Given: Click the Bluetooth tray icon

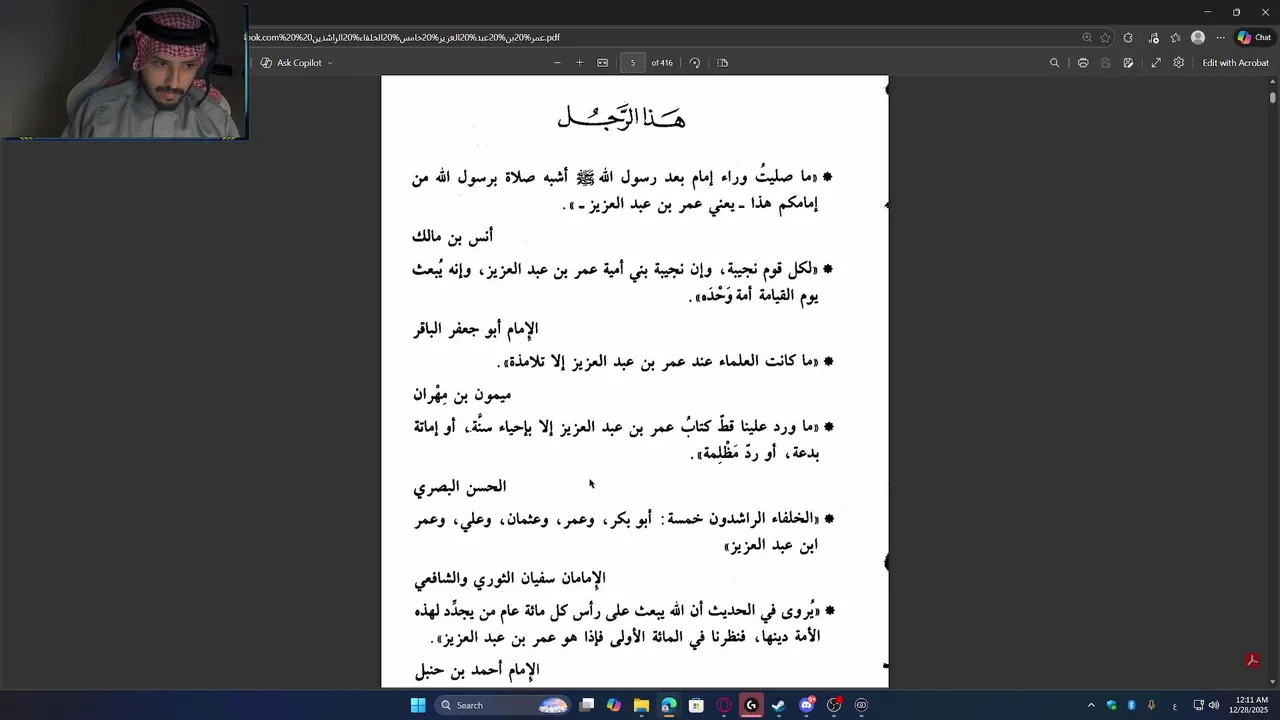Looking at the screenshot, I should [x=1131, y=705].
